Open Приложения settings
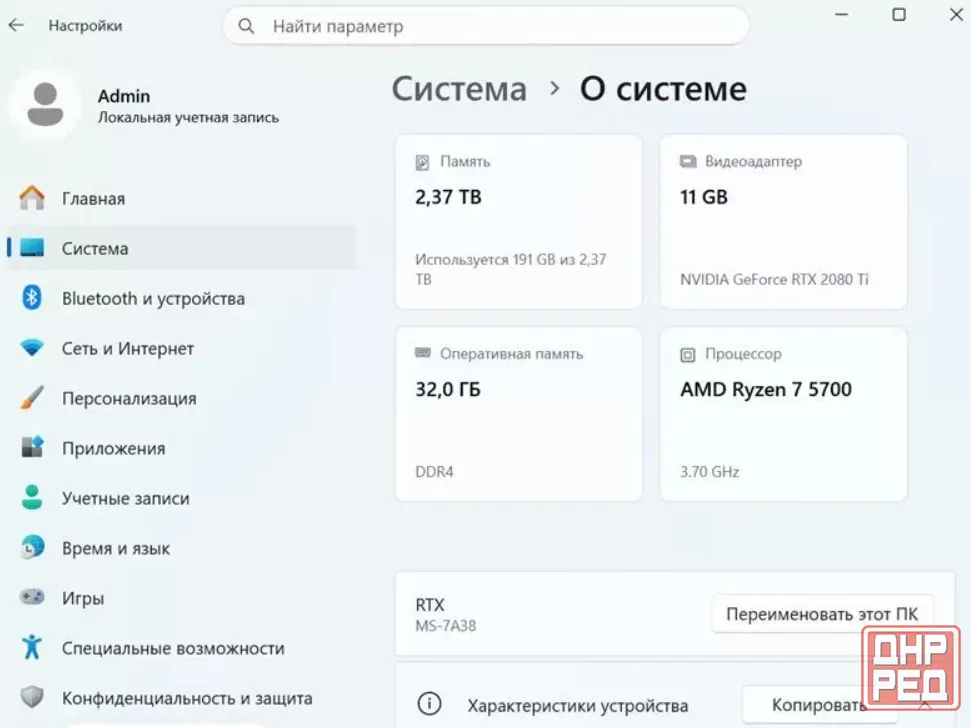The width and height of the screenshot is (971, 728). pos(181,448)
